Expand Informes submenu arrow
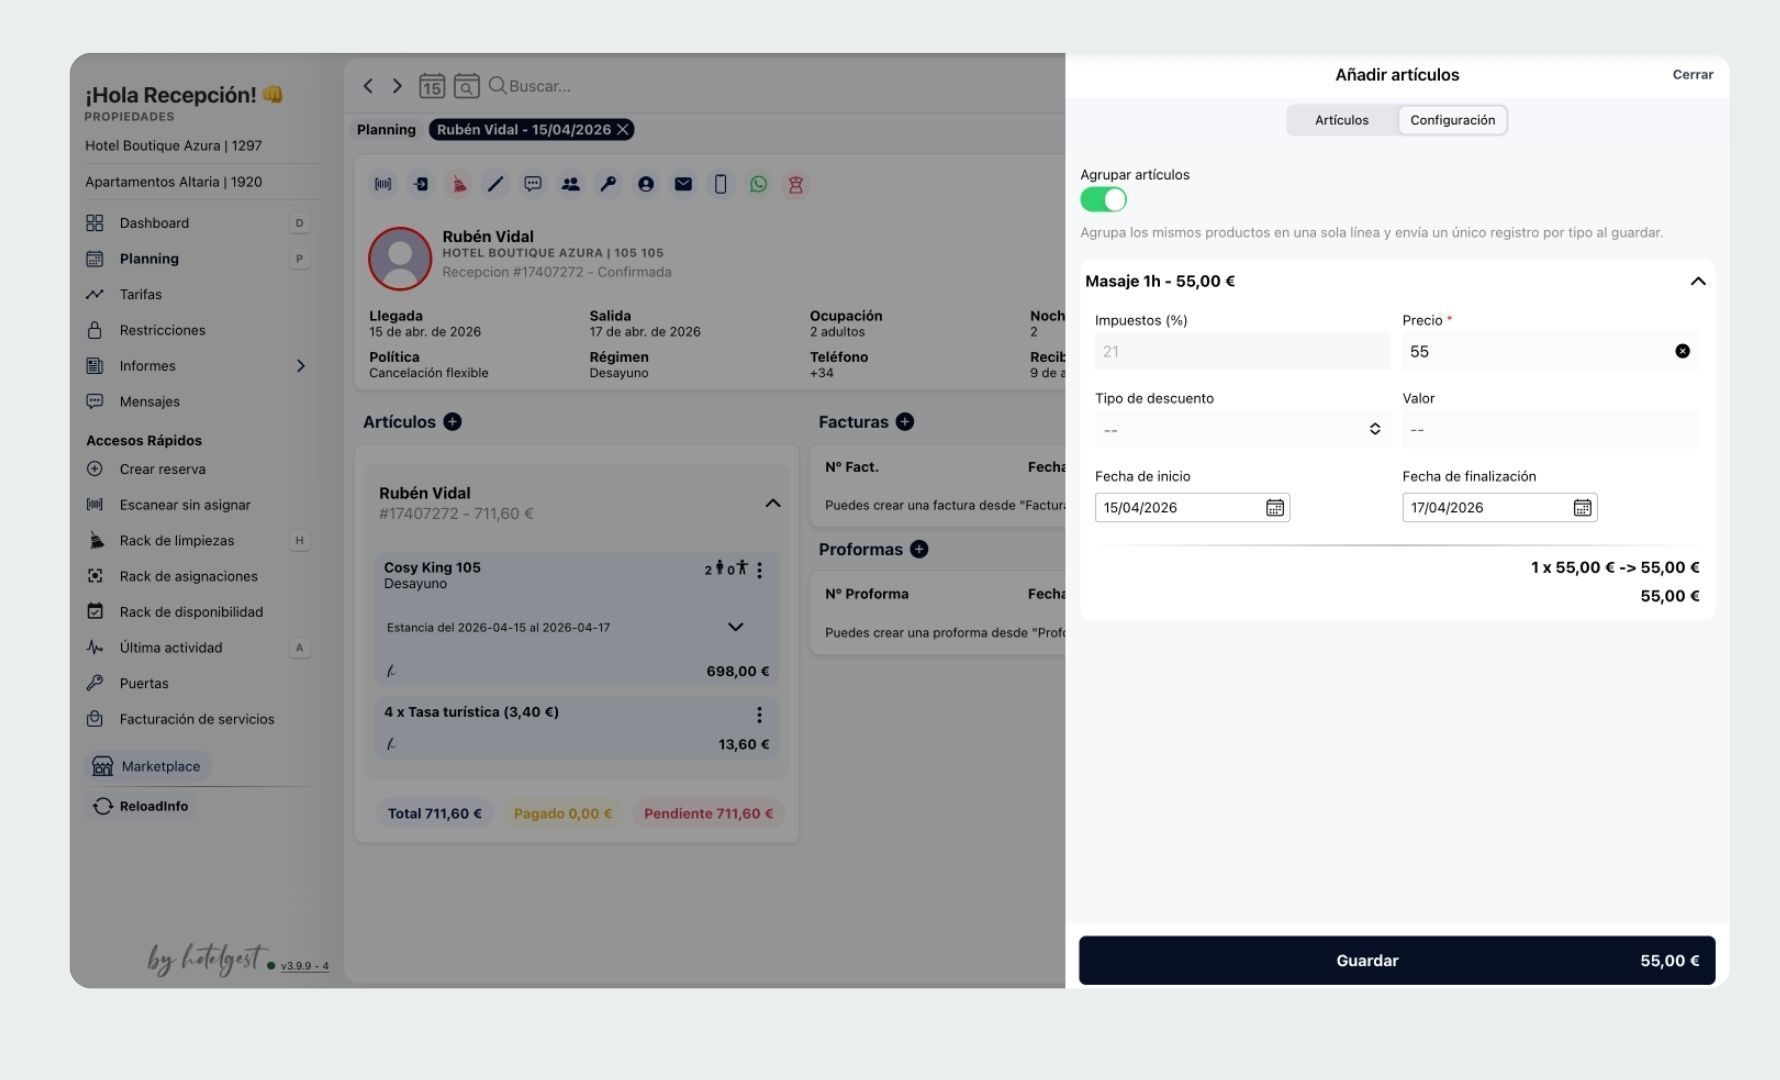 300,366
